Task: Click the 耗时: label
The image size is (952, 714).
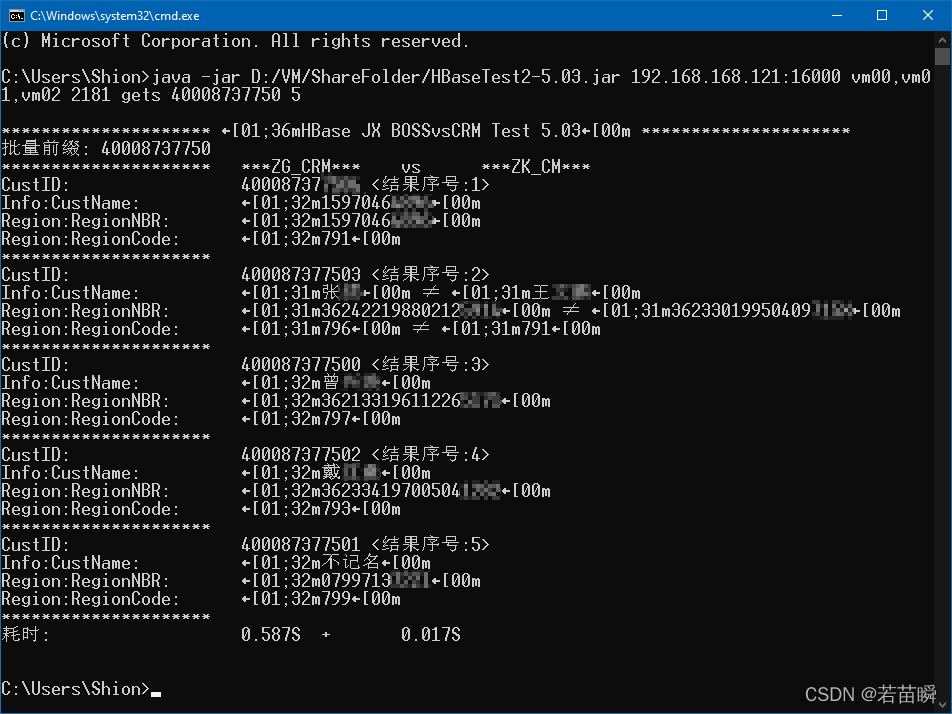Action: [26, 634]
